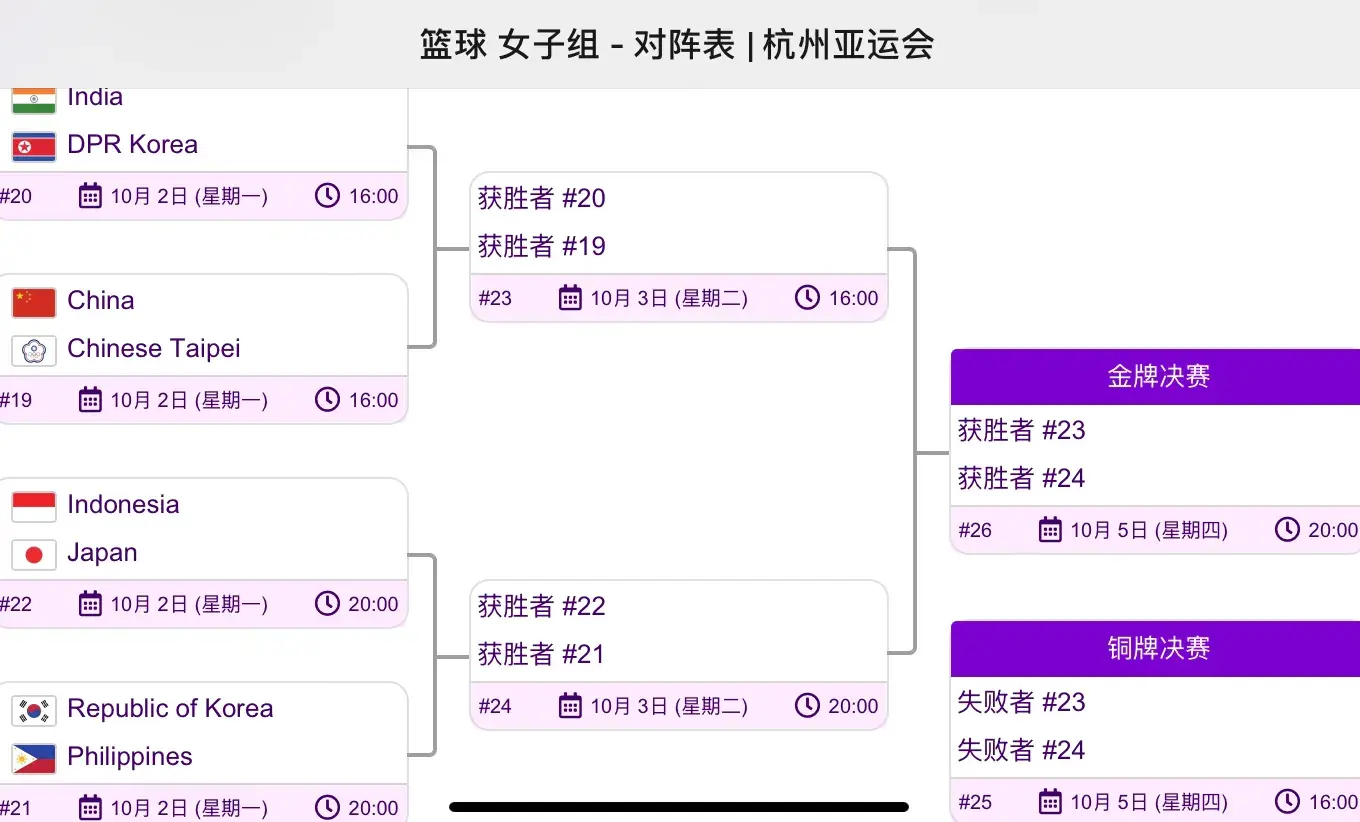Screen dimensions: 1360x822
Task: Click the Indonesia flag icon
Action: 34,506
